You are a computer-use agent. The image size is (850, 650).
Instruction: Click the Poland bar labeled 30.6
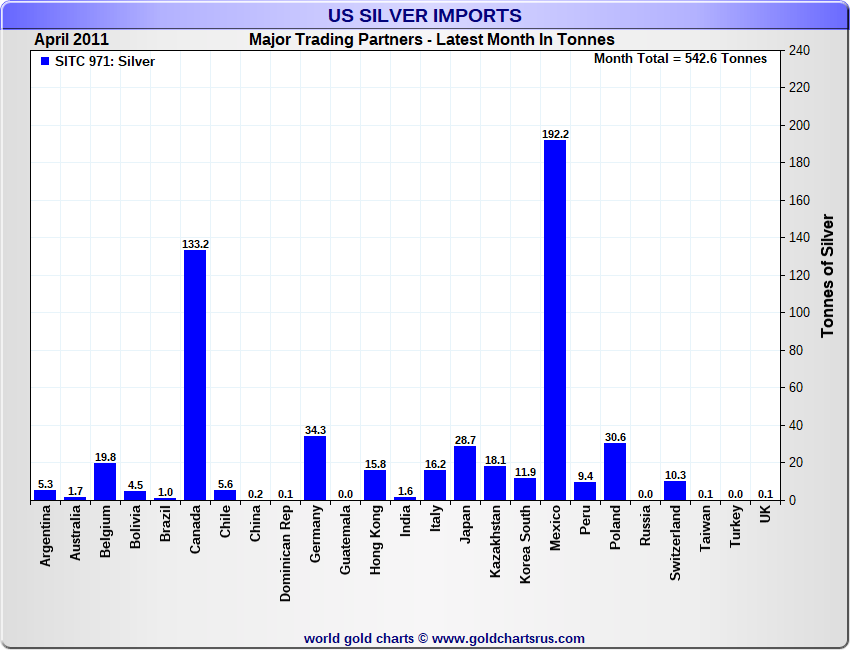(x=615, y=472)
